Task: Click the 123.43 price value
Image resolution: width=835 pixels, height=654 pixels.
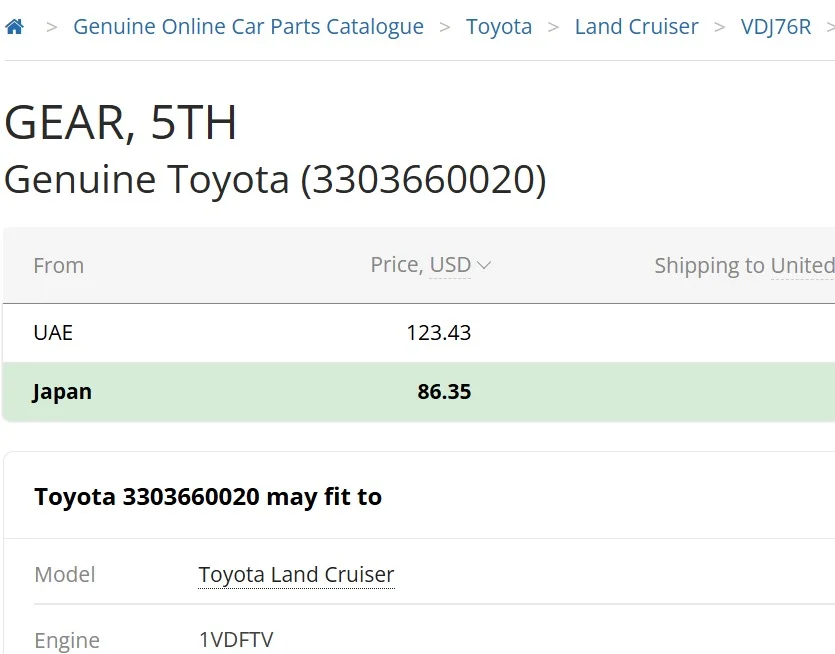Action: click(438, 332)
